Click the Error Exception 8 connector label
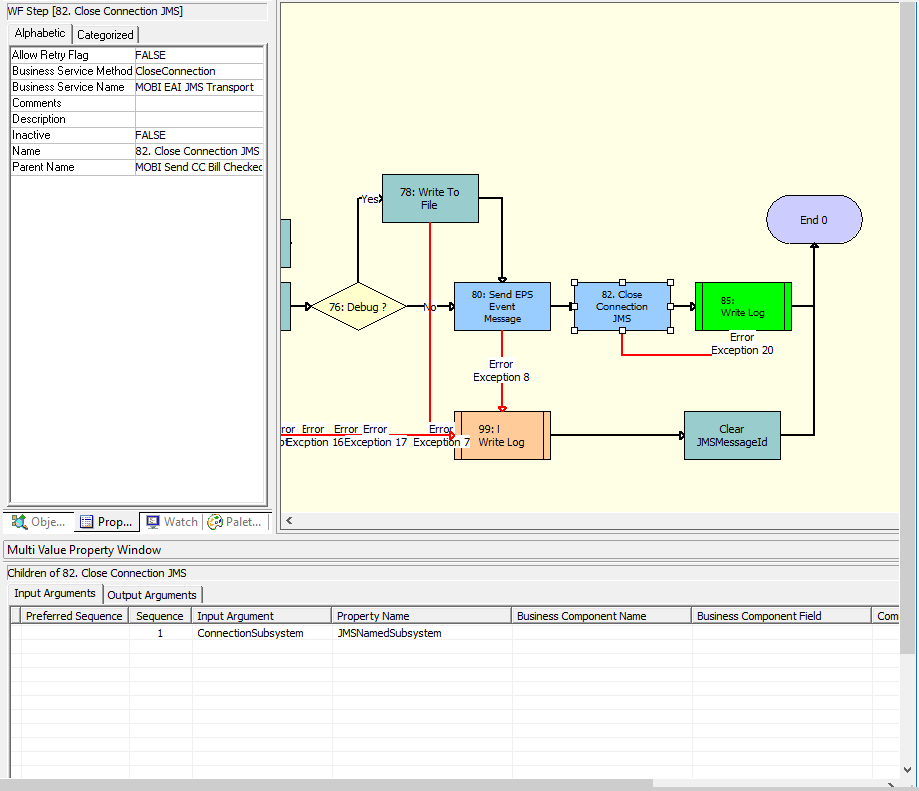Image resolution: width=919 pixels, height=791 pixels. (x=501, y=371)
